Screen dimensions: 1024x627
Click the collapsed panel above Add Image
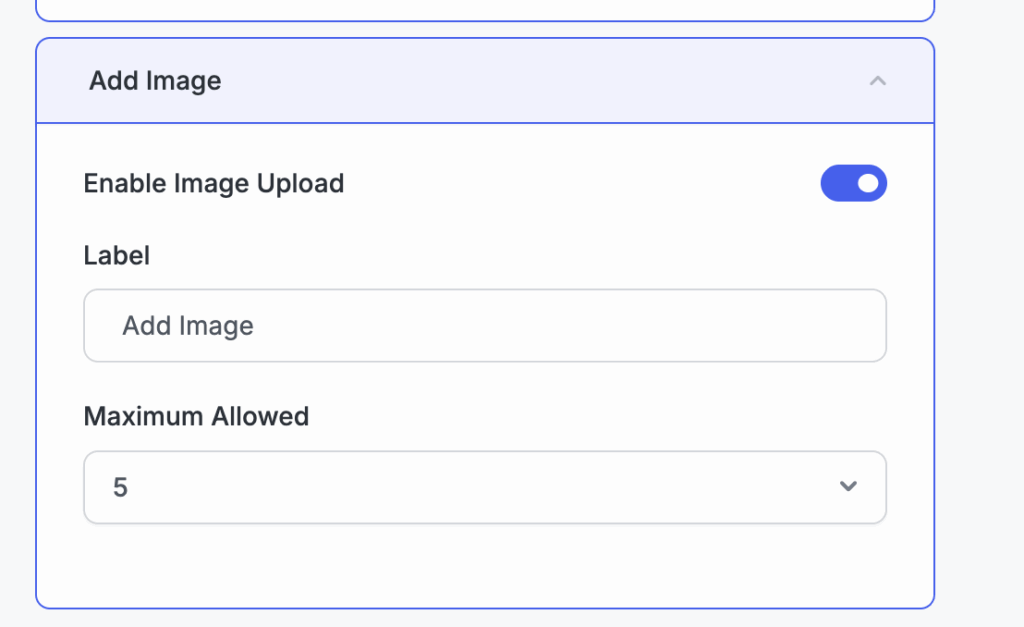tap(485, 10)
